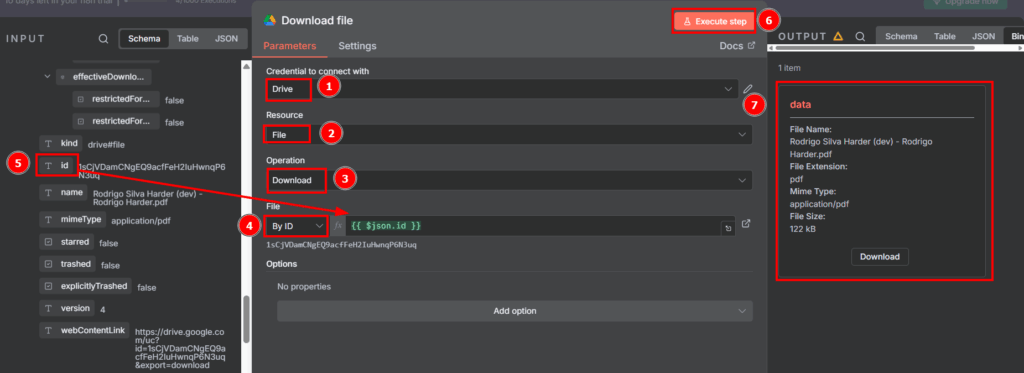
Task: Click the boolean icon next to starred
Action: click(48, 242)
